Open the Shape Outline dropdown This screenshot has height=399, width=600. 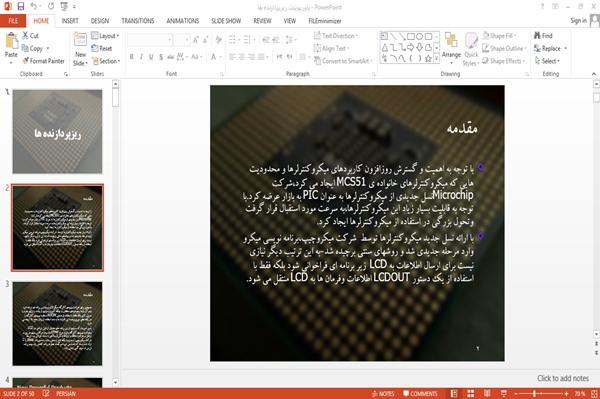click(504, 48)
